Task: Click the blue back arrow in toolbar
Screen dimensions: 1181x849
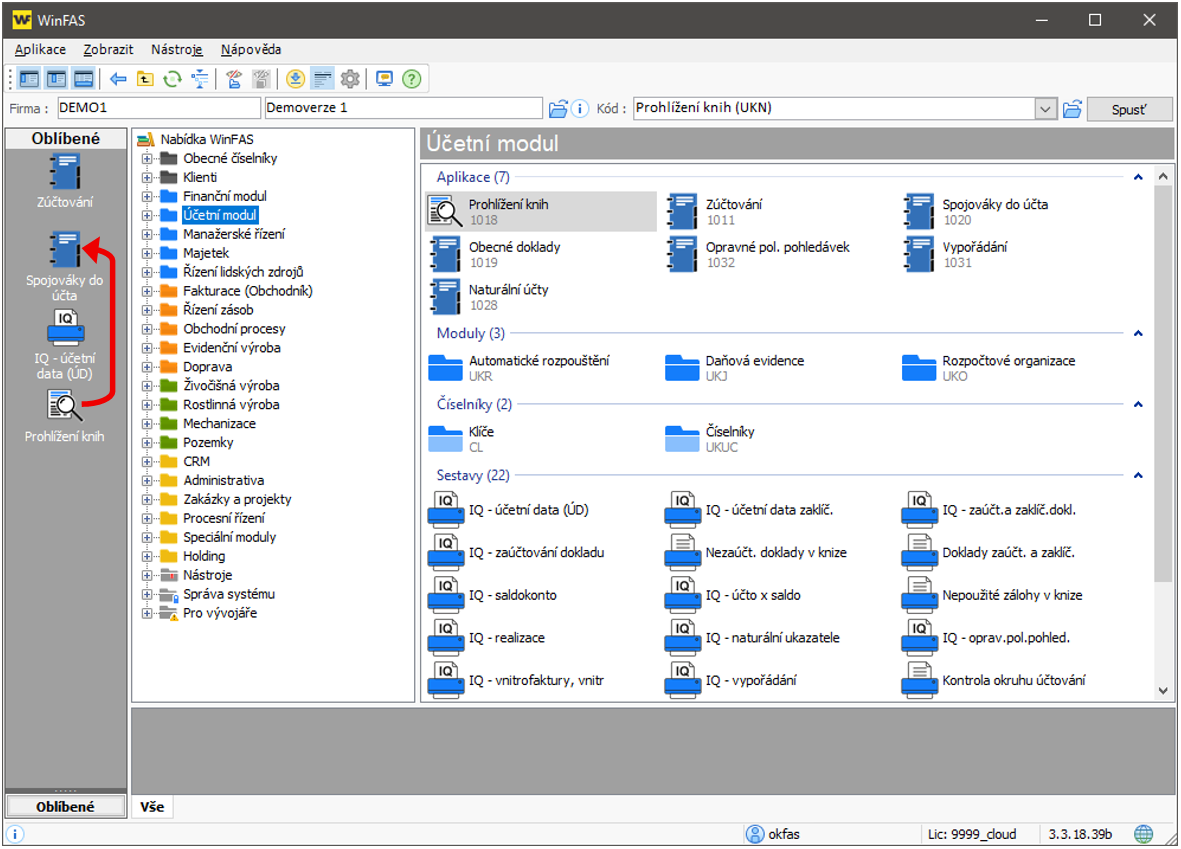Action: click(x=118, y=79)
